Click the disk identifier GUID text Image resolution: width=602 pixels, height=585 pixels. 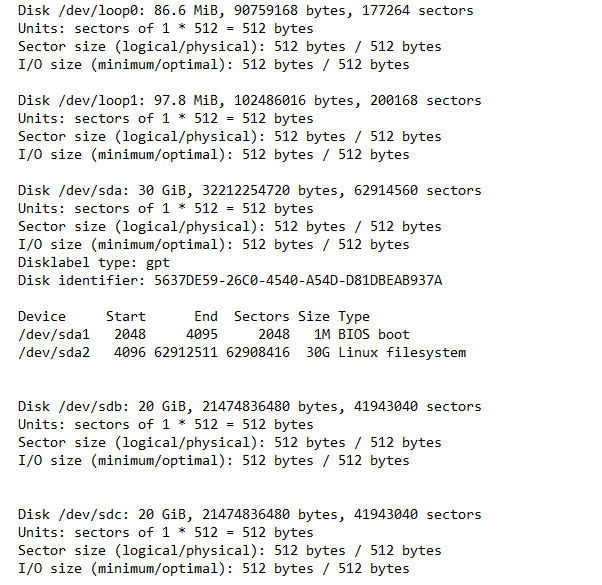coord(298,280)
